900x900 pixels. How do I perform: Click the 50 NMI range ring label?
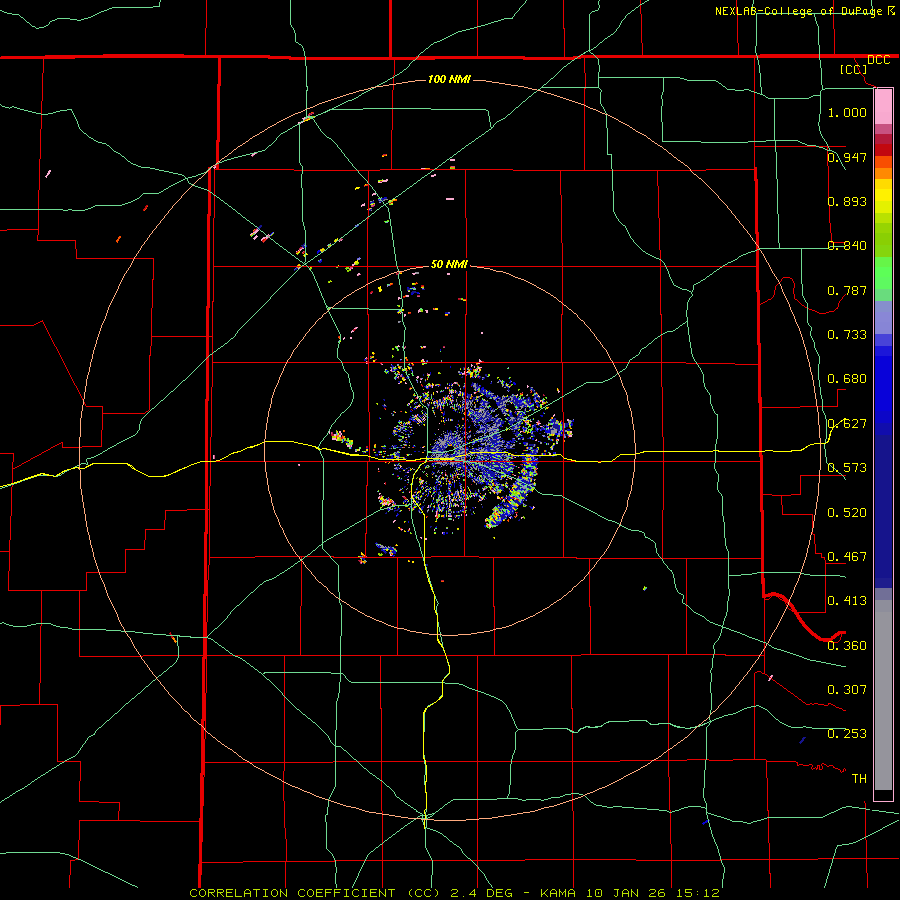(x=449, y=264)
